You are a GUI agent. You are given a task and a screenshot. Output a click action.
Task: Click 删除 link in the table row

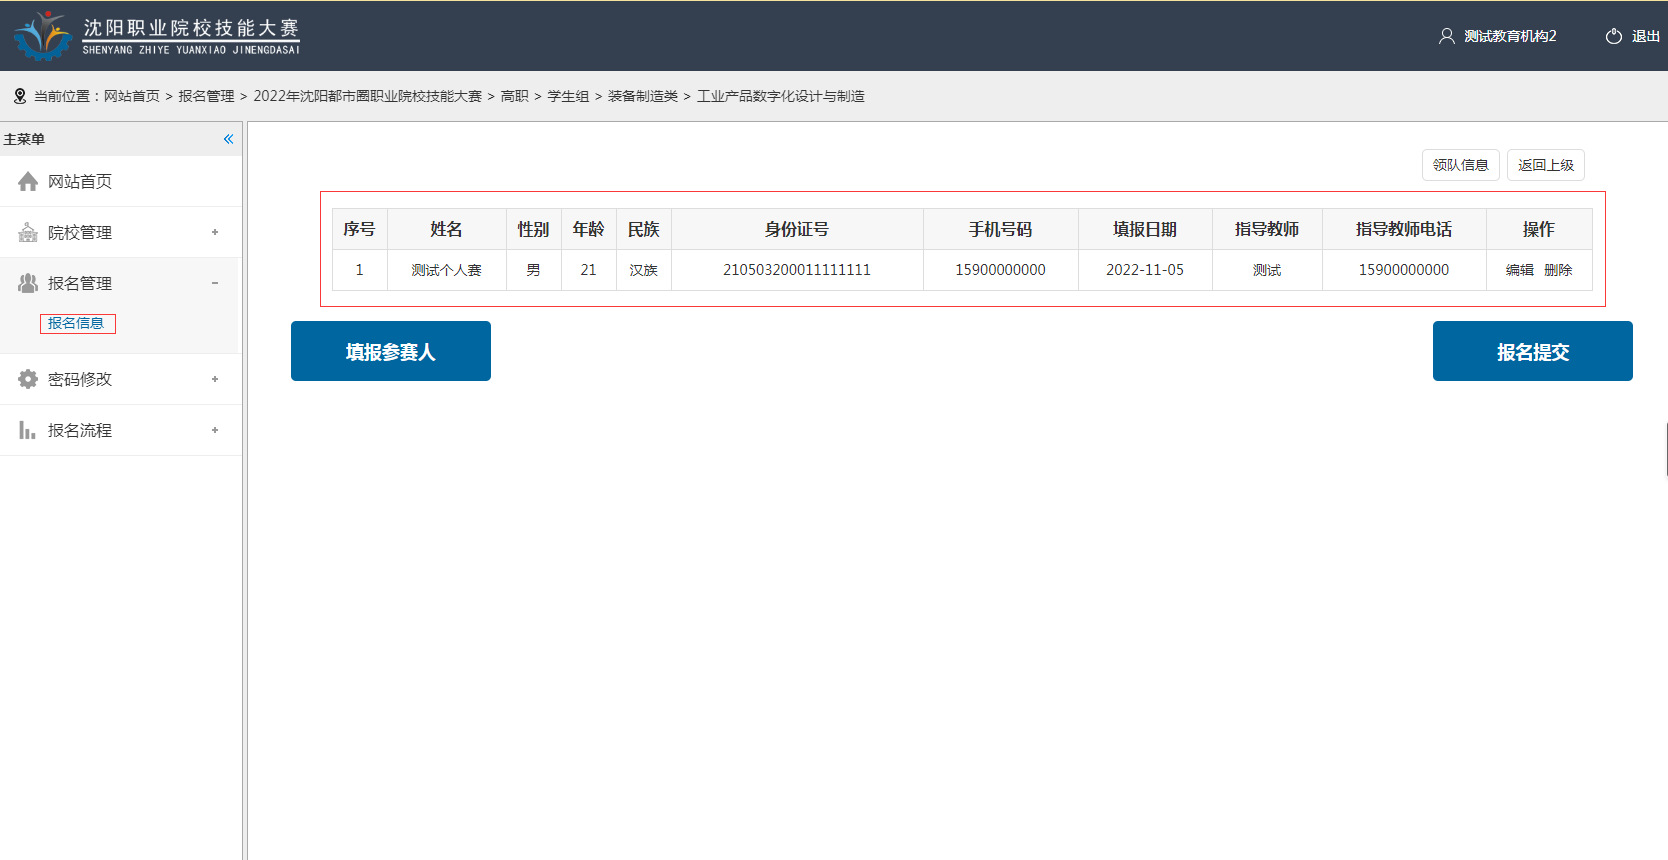(1558, 270)
